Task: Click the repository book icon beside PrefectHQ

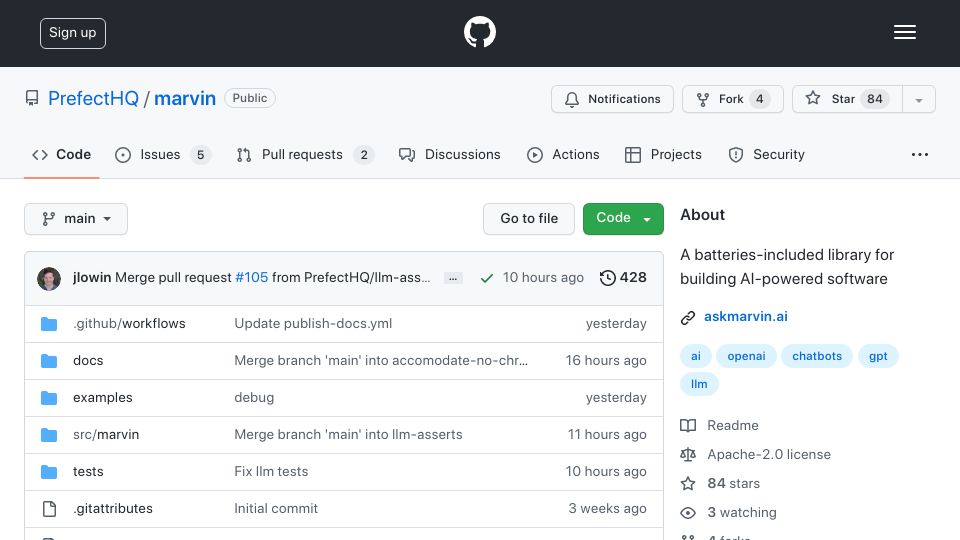Action: (x=32, y=98)
